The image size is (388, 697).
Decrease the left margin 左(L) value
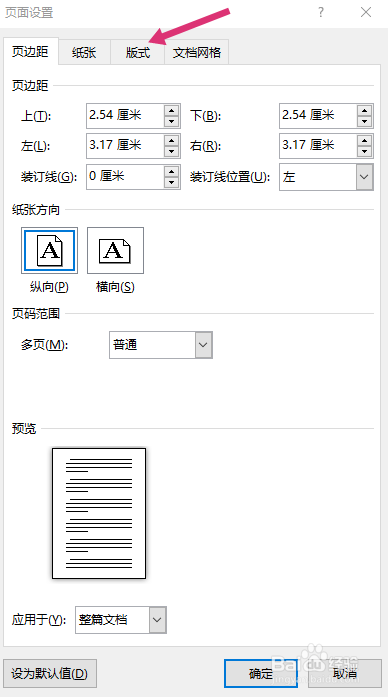point(171,151)
